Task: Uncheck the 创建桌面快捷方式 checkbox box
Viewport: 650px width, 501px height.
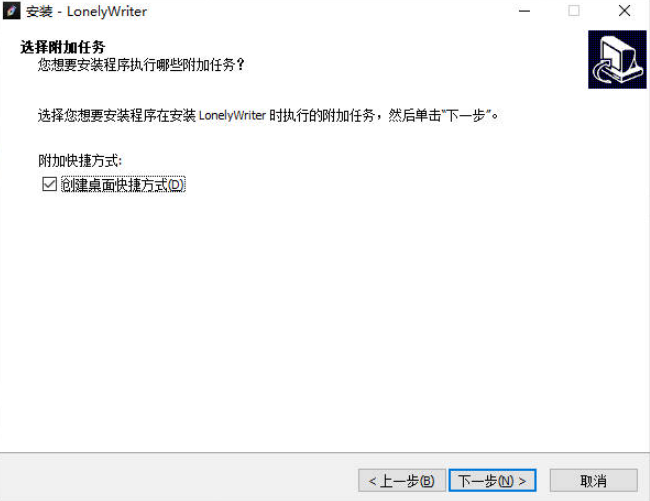Action: [x=49, y=184]
